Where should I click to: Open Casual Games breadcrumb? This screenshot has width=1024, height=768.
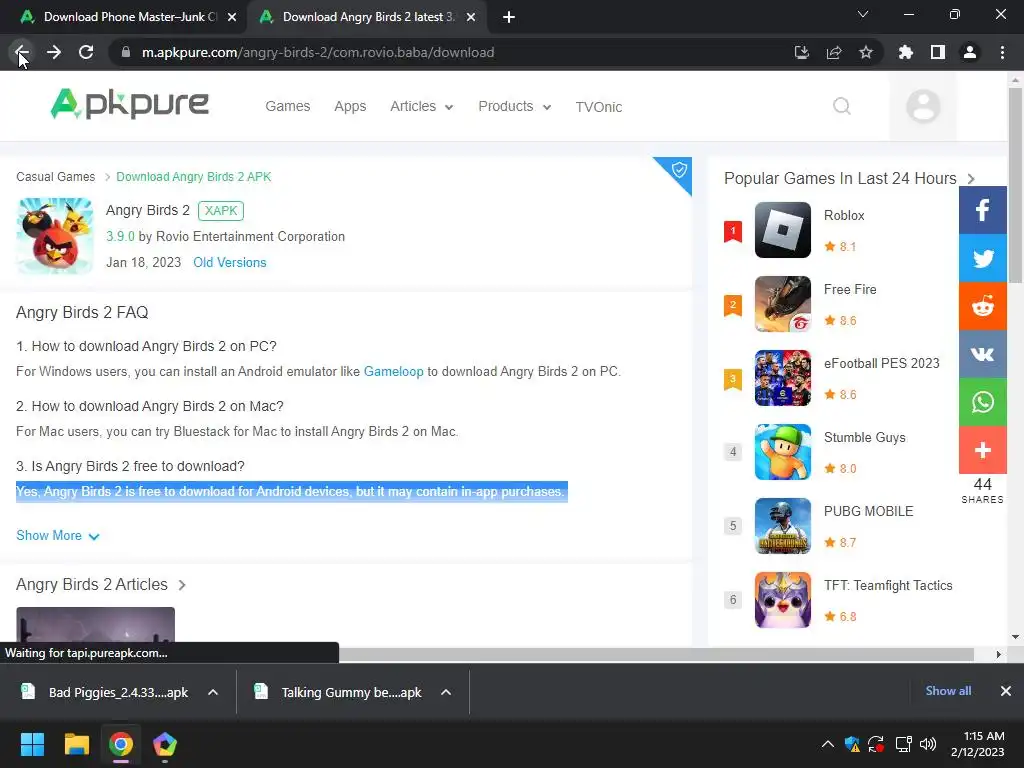56,177
